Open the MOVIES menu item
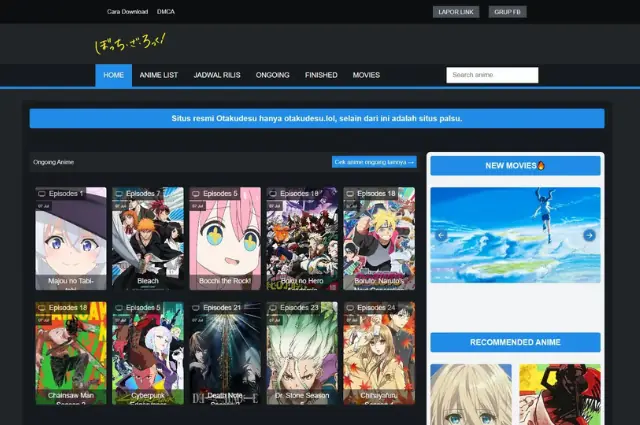This screenshot has height=425, width=640. click(366, 75)
